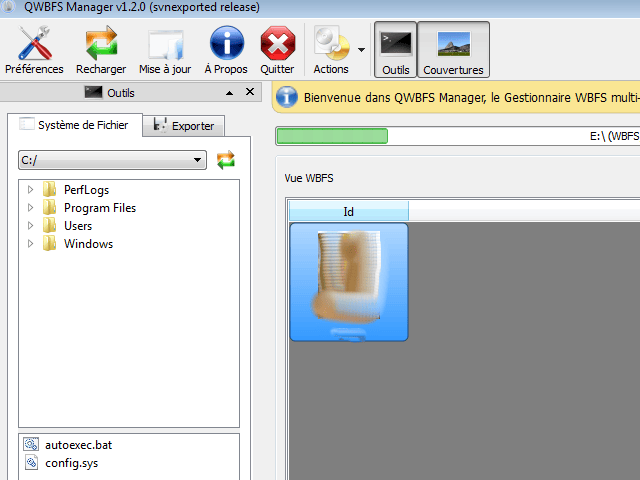Open the C:/ drive dropdown

tap(112, 160)
